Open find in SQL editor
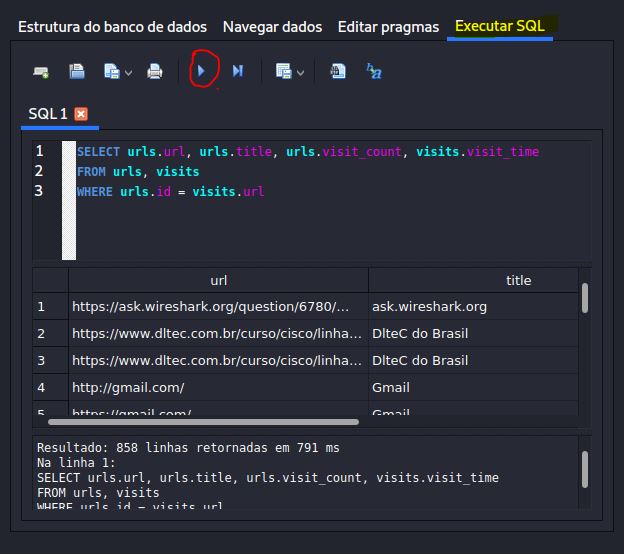624x554 pixels. 338,71
